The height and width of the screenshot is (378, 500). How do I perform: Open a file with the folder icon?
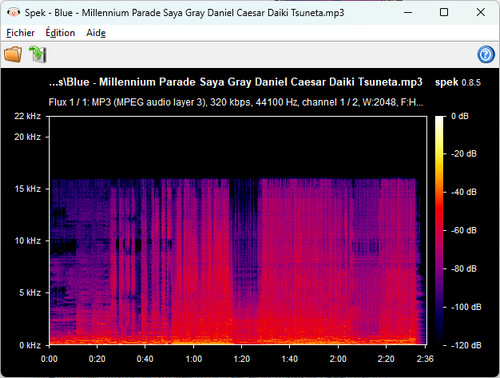pyautogui.click(x=13, y=54)
